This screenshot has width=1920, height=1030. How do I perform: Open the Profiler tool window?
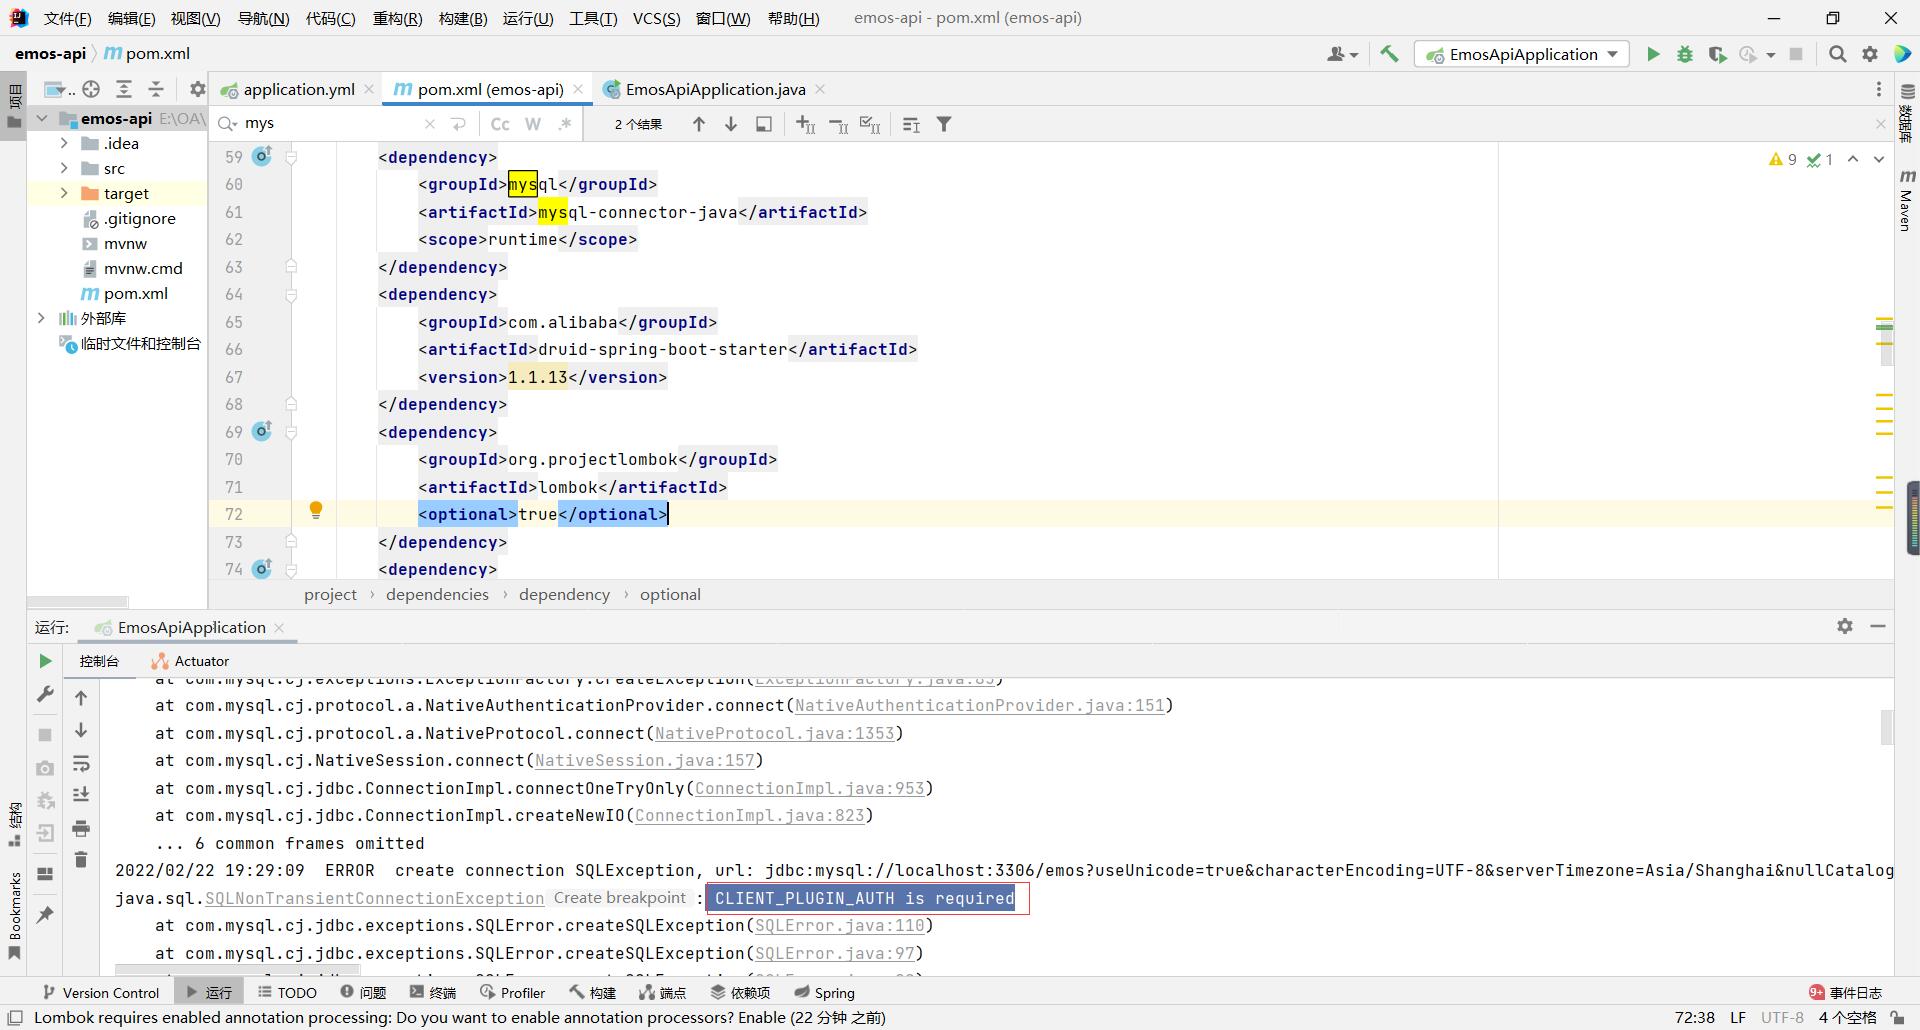512,993
